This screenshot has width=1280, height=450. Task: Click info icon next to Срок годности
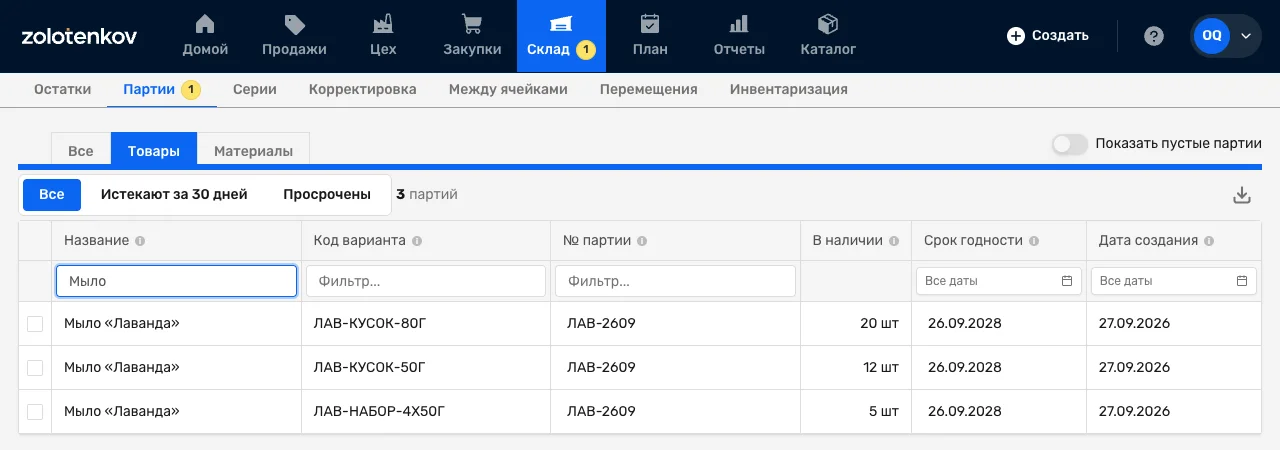point(1034,241)
